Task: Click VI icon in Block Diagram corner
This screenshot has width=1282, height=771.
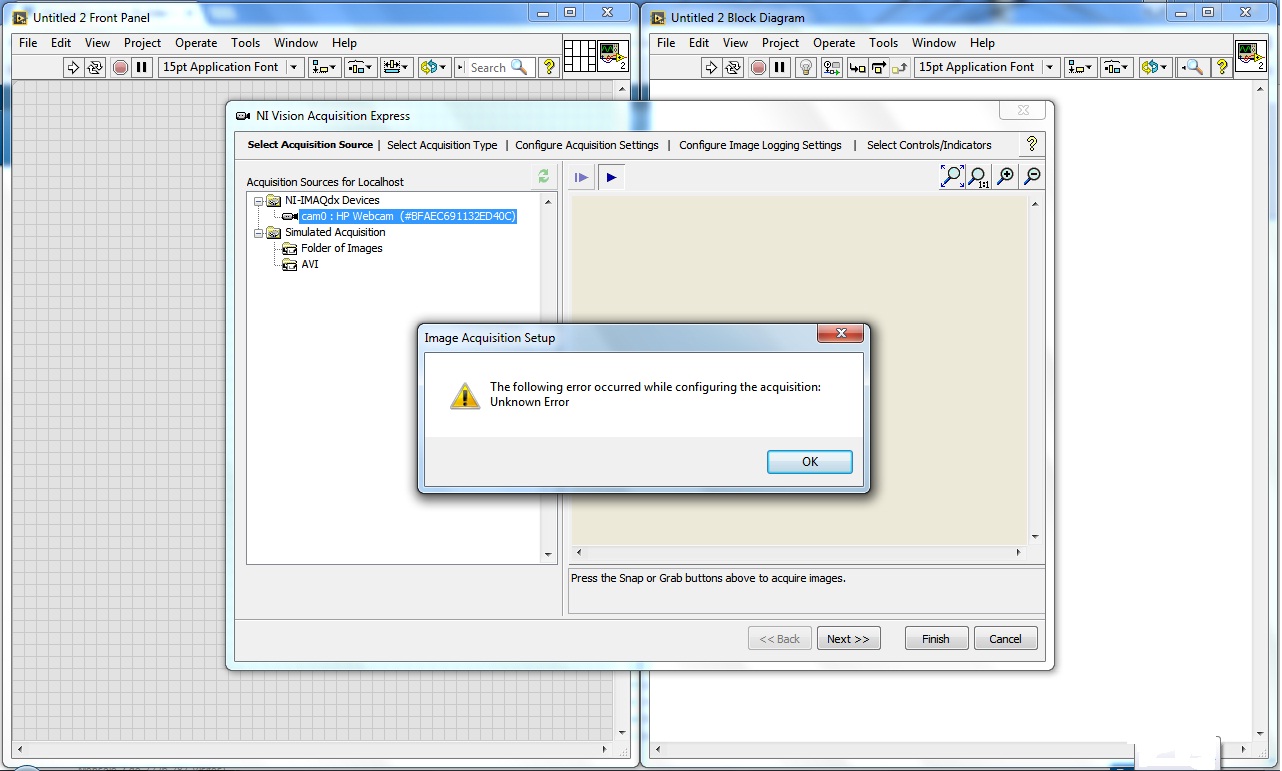Action: point(1250,56)
